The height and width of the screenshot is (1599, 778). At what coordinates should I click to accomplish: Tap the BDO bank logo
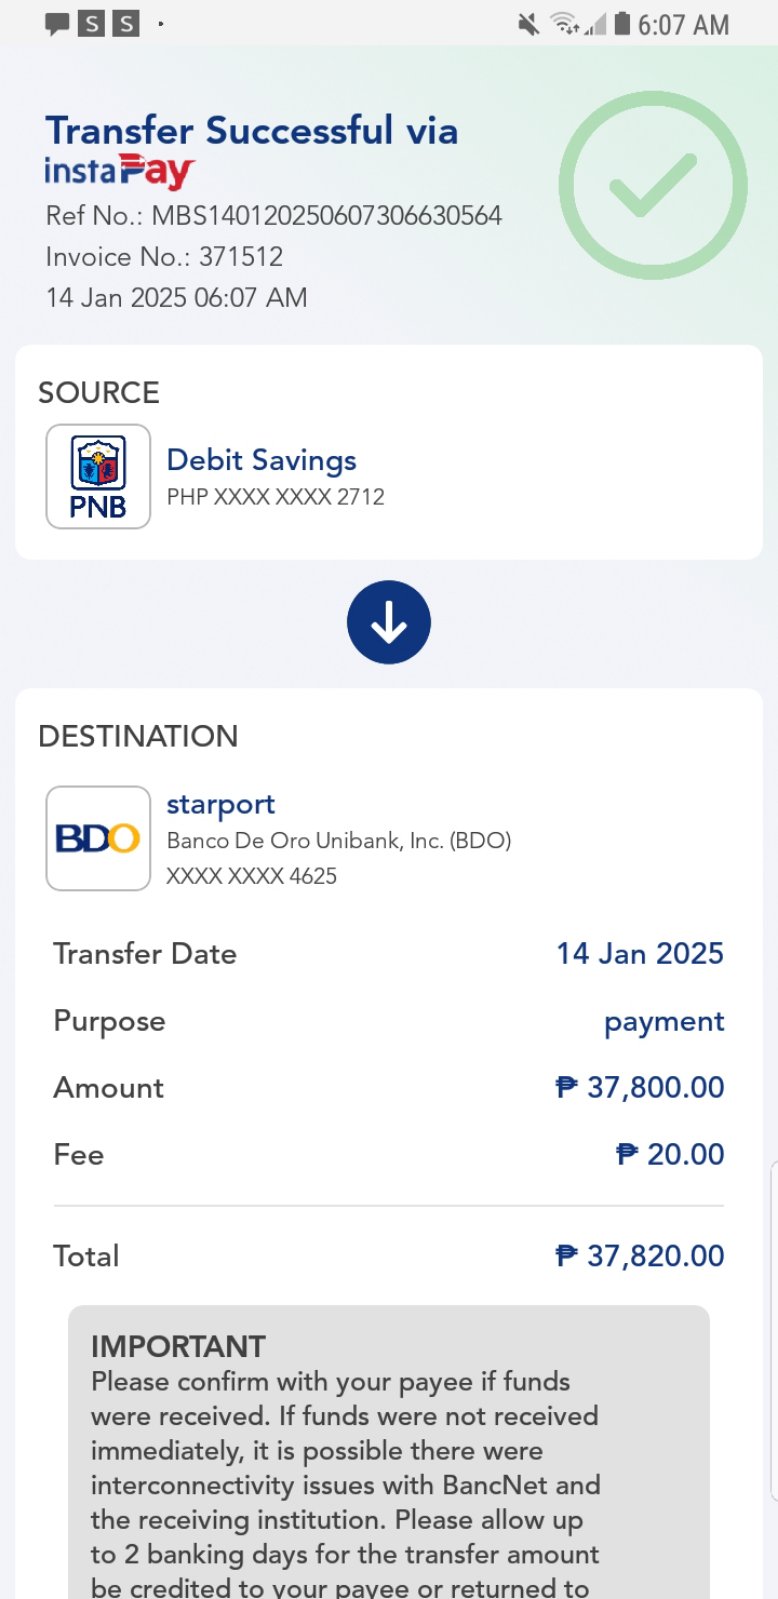98,838
